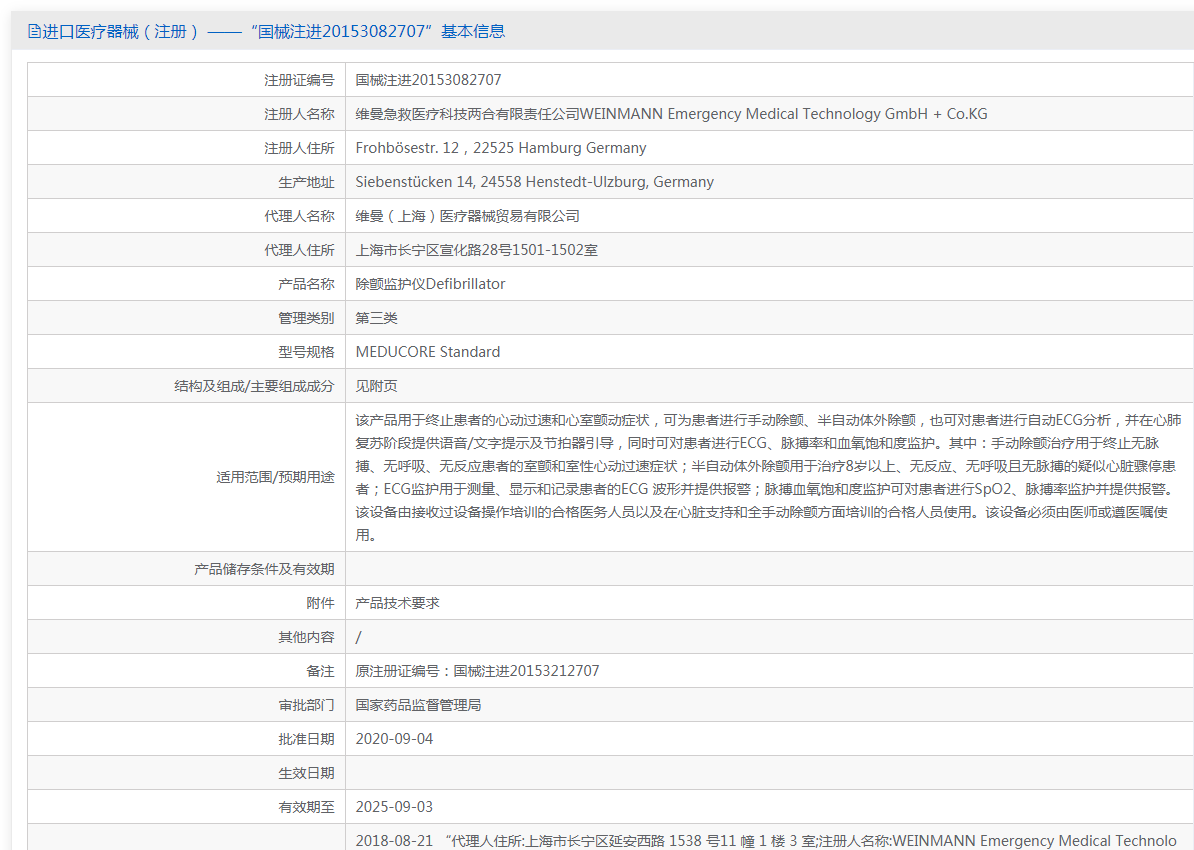The width and height of the screenshot is (1194, 850).
Task: Click the 有效期至 label
Action: [306, 807]
